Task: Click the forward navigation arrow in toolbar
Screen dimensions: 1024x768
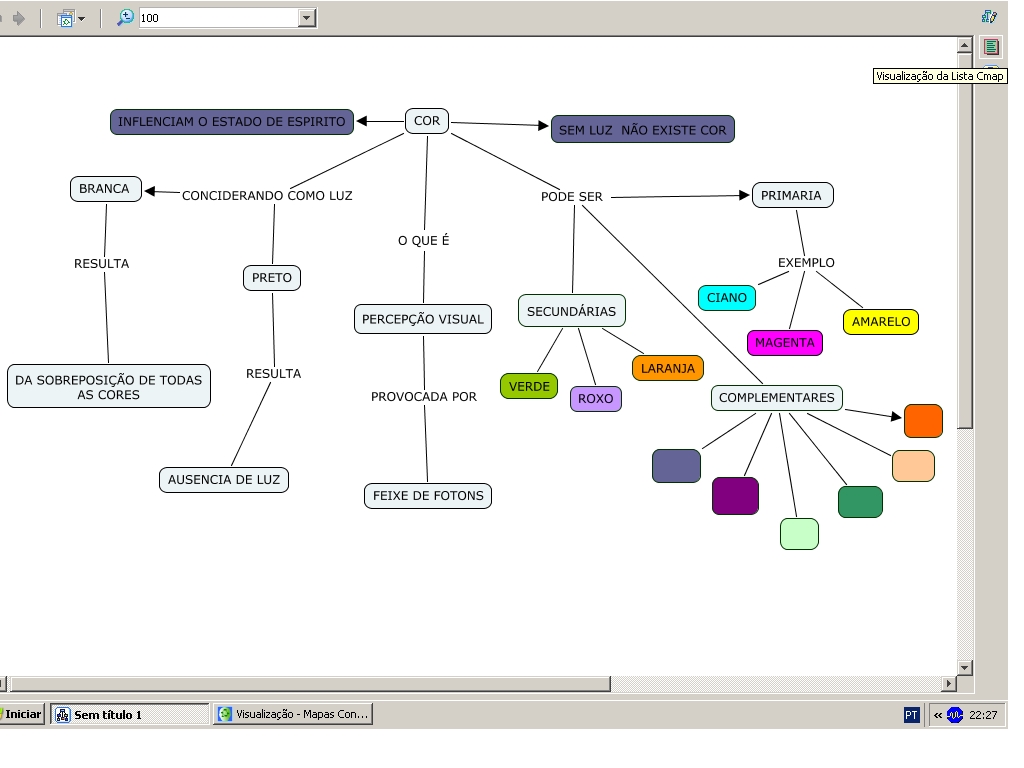Action: point(18,18)
